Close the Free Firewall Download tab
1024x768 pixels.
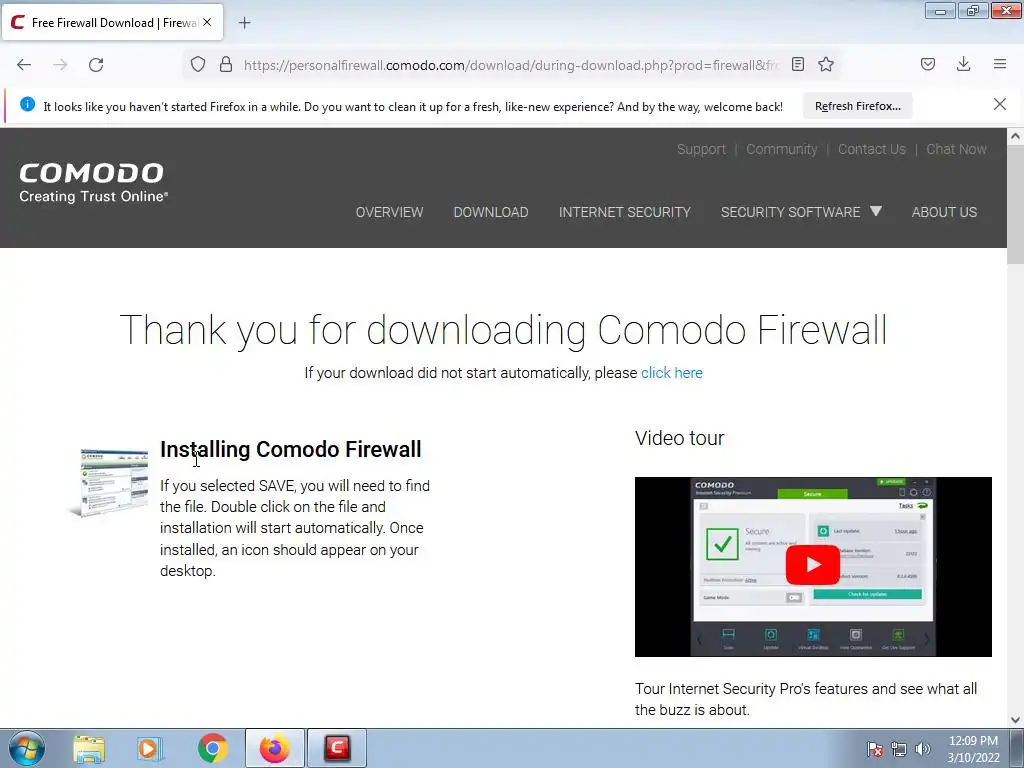point(207,22)
